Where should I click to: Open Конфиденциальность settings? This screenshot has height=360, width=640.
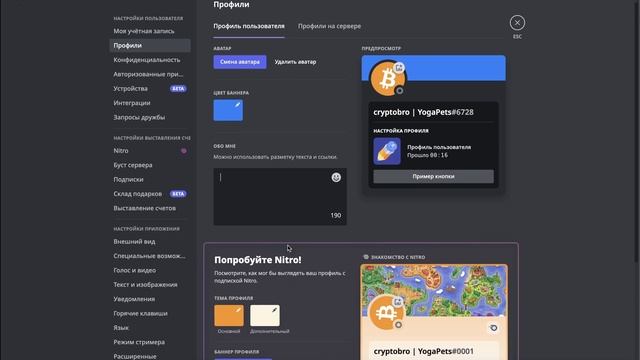pyautogui.click(x=150, y=60)
